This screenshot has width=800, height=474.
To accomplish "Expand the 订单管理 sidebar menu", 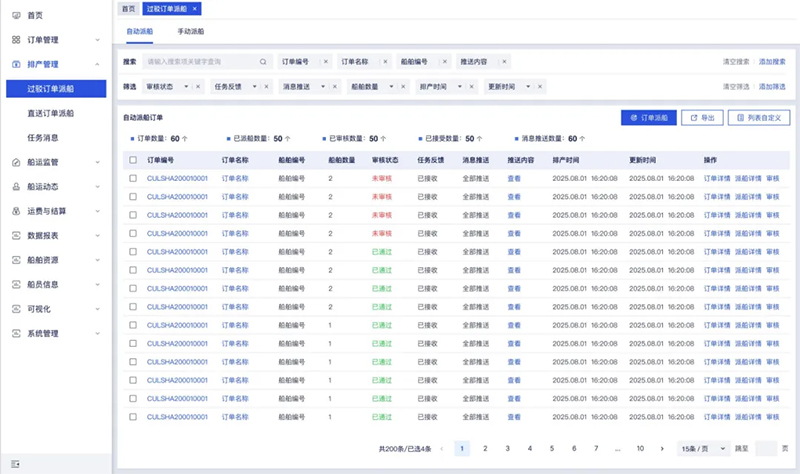I will pos(50,40).
